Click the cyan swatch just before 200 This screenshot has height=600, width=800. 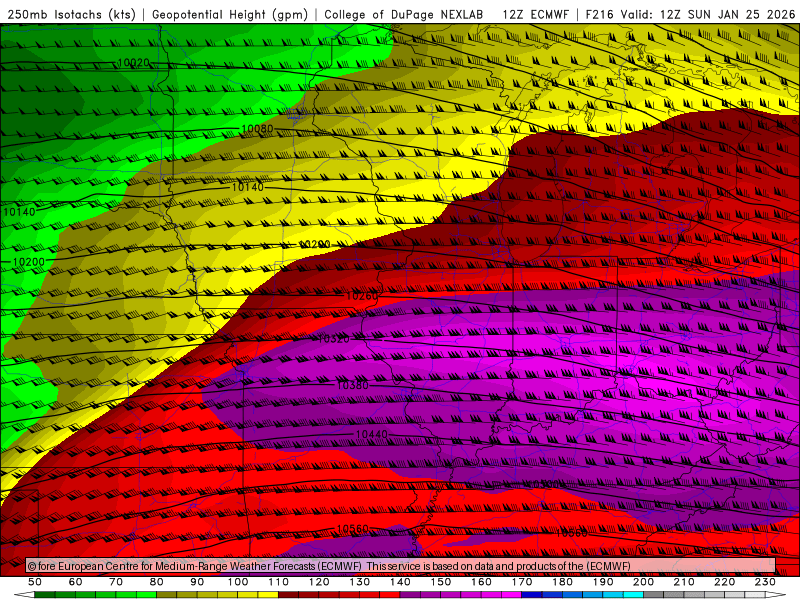[633, 595]
